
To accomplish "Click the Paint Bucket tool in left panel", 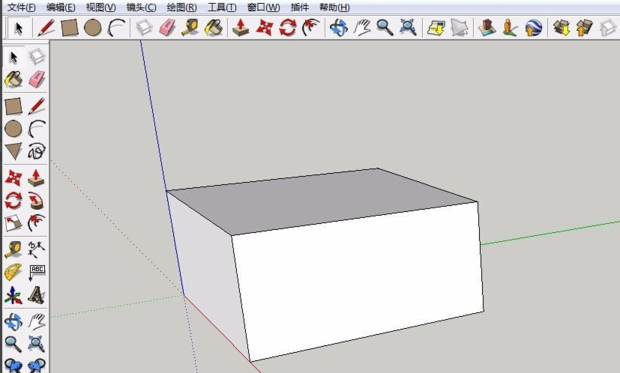I will pyautogui.click(x=13, y=80).
